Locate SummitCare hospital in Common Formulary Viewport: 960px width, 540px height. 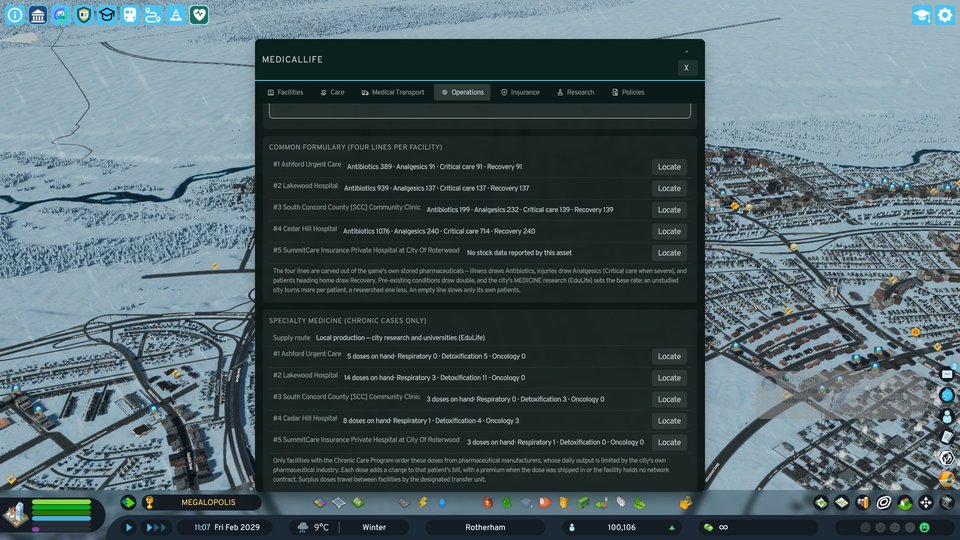tap(669, 252)
